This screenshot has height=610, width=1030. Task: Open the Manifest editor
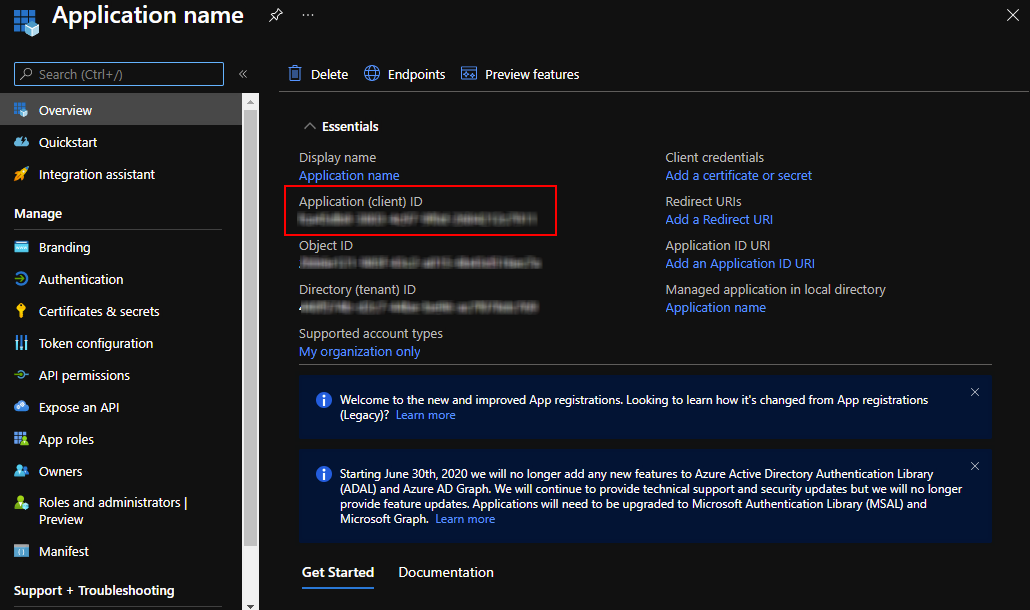[63, 551]
